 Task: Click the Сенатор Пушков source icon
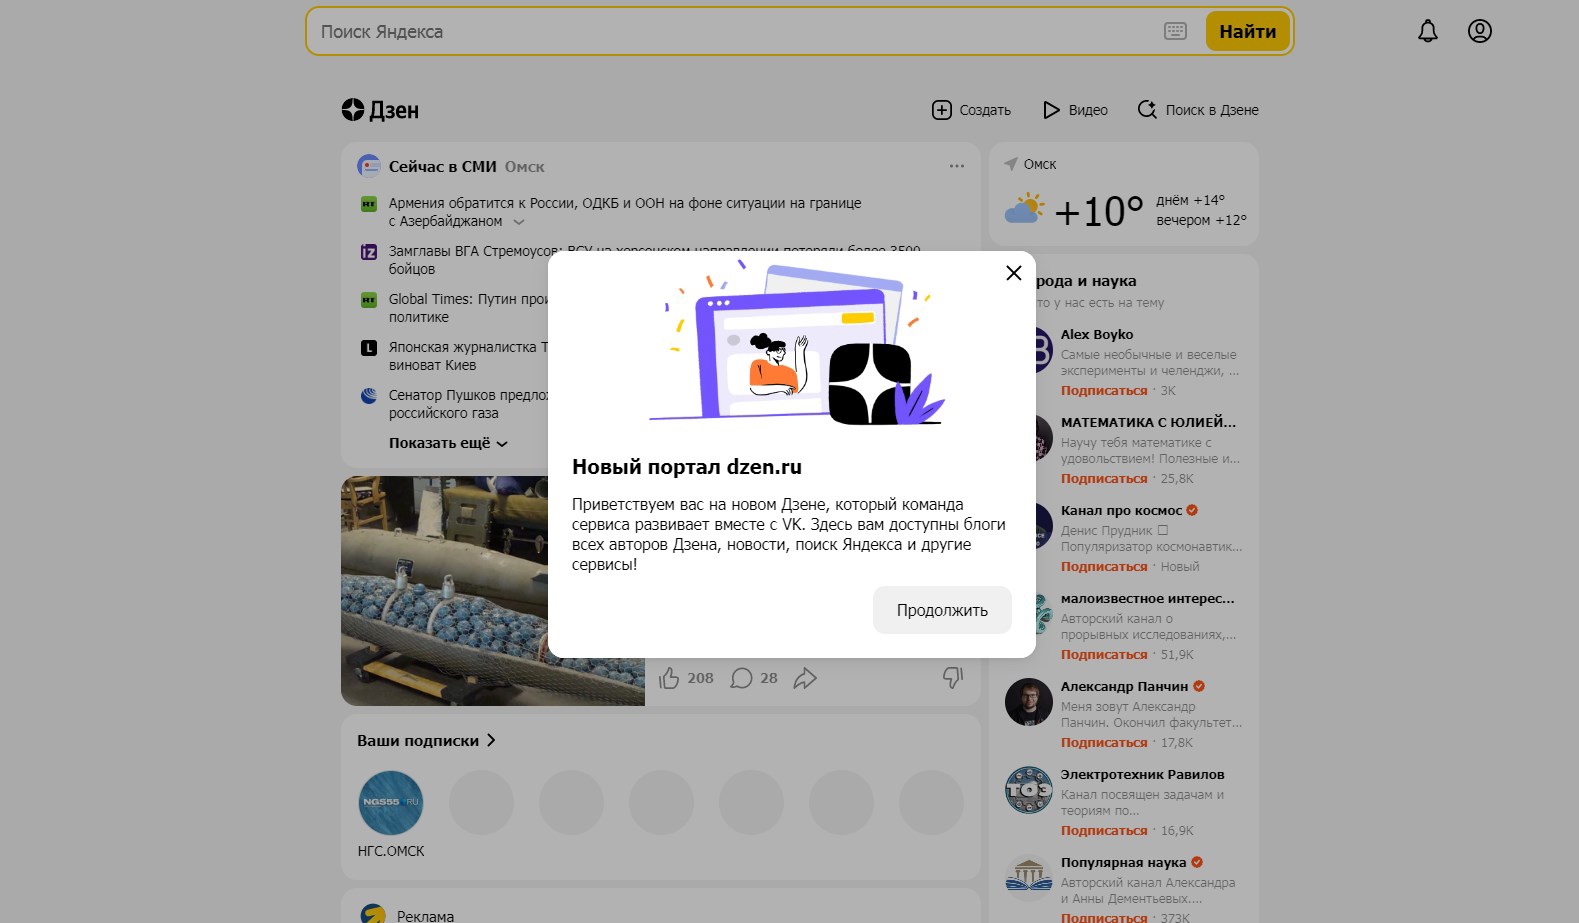click(368, 396)
